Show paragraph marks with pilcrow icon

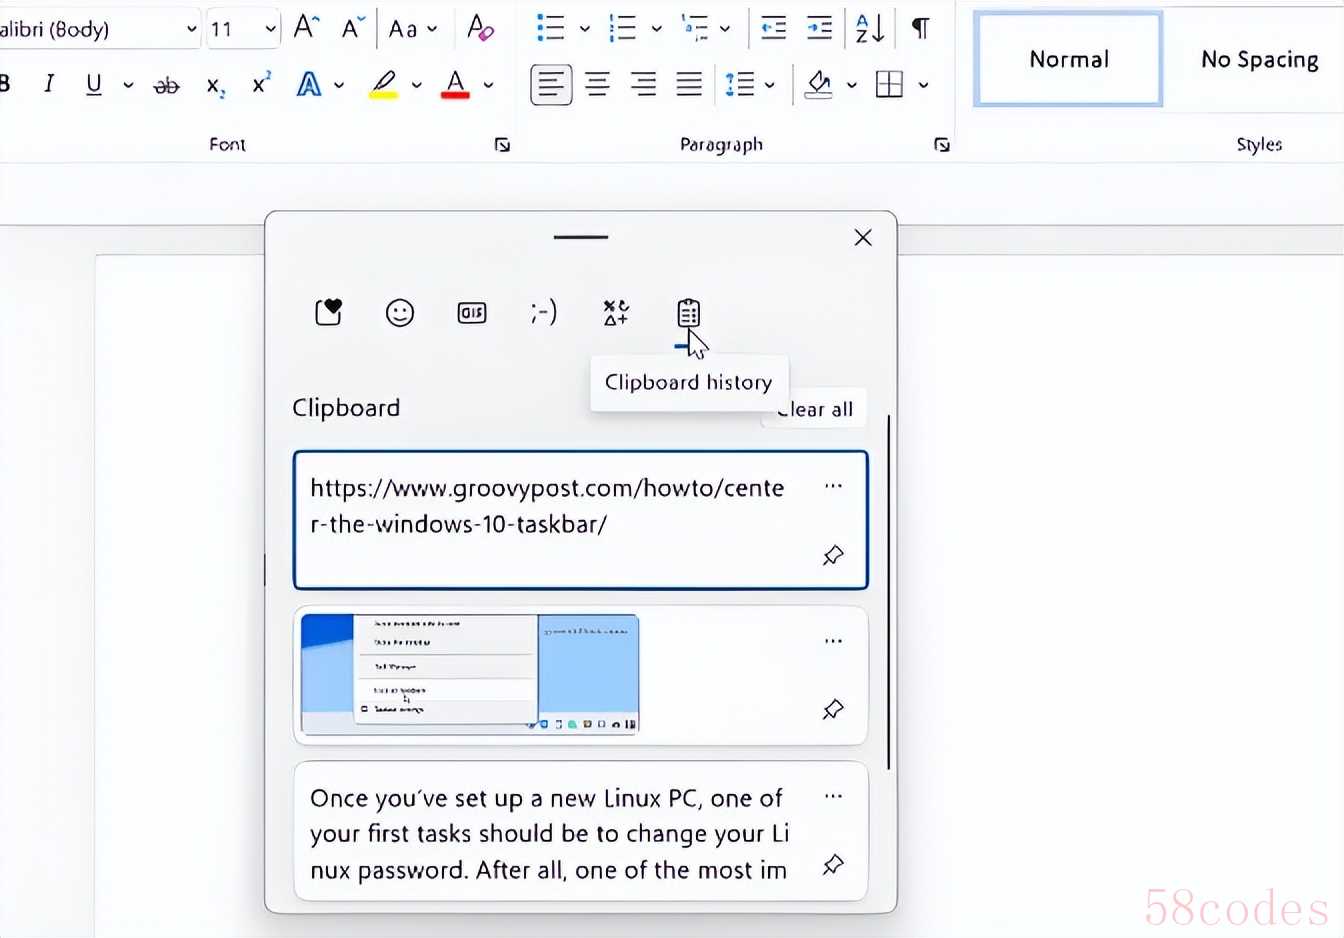[x=921, y=28]
